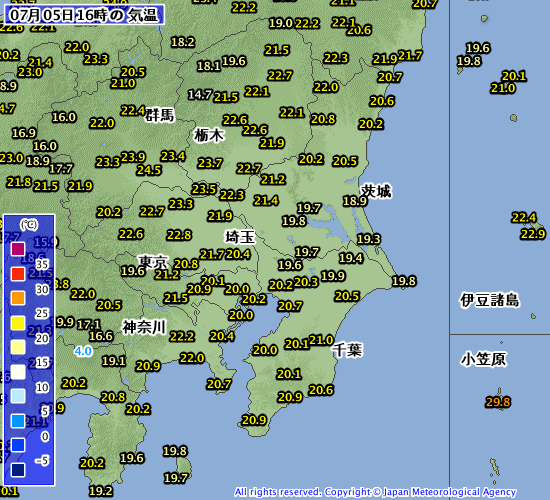The image size is (550, 500).
Task: Click the pale yellow 15-20°C legend swatch
Action: (x=18, y=347)
